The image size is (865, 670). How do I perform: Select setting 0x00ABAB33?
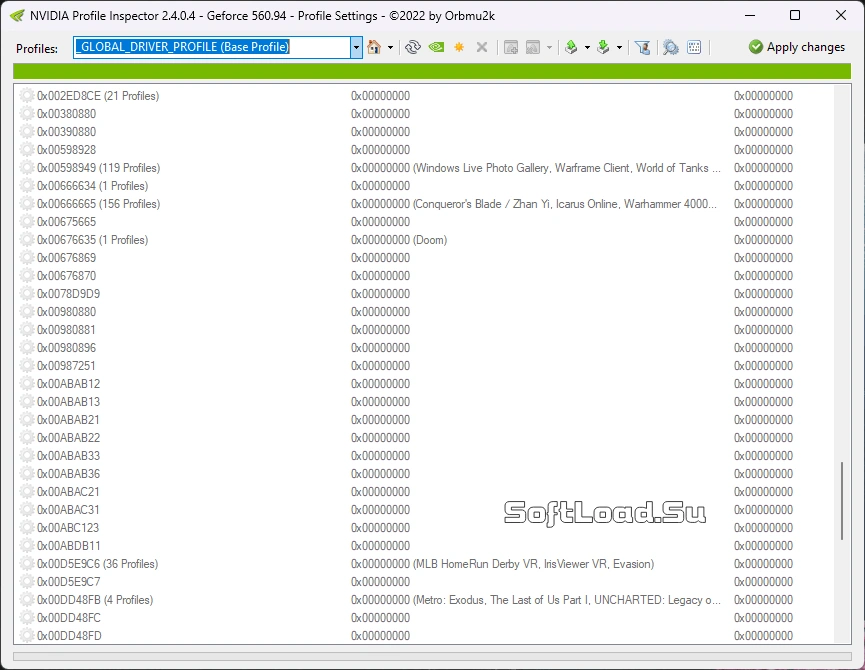click(x=68, y=455)
